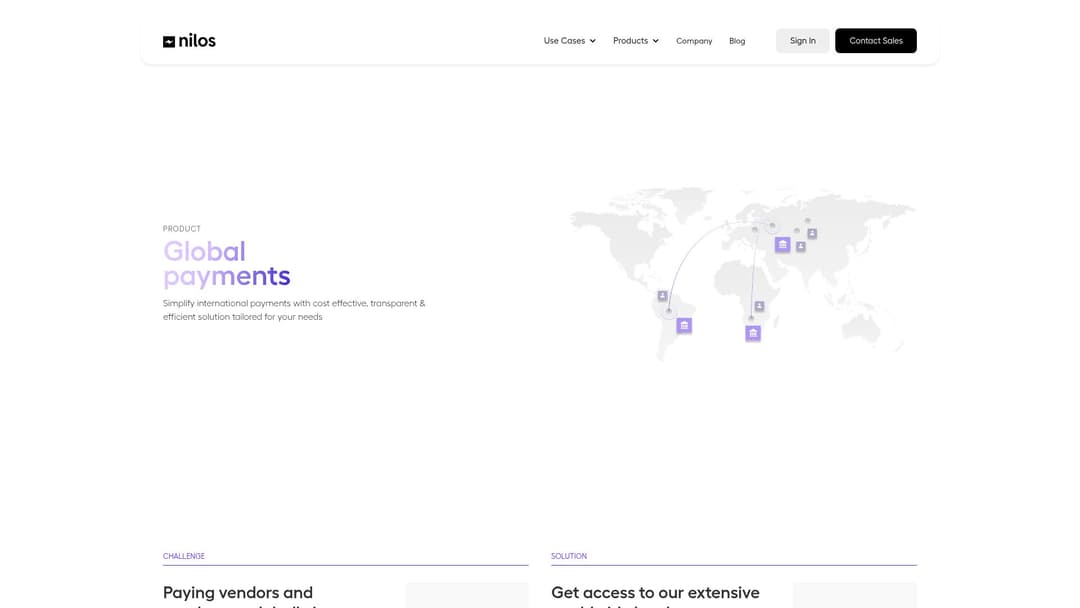This screenshot has width=1080, height=608.
Task: Click the upper person icon over Asia
Action: (x=812, y=233)
